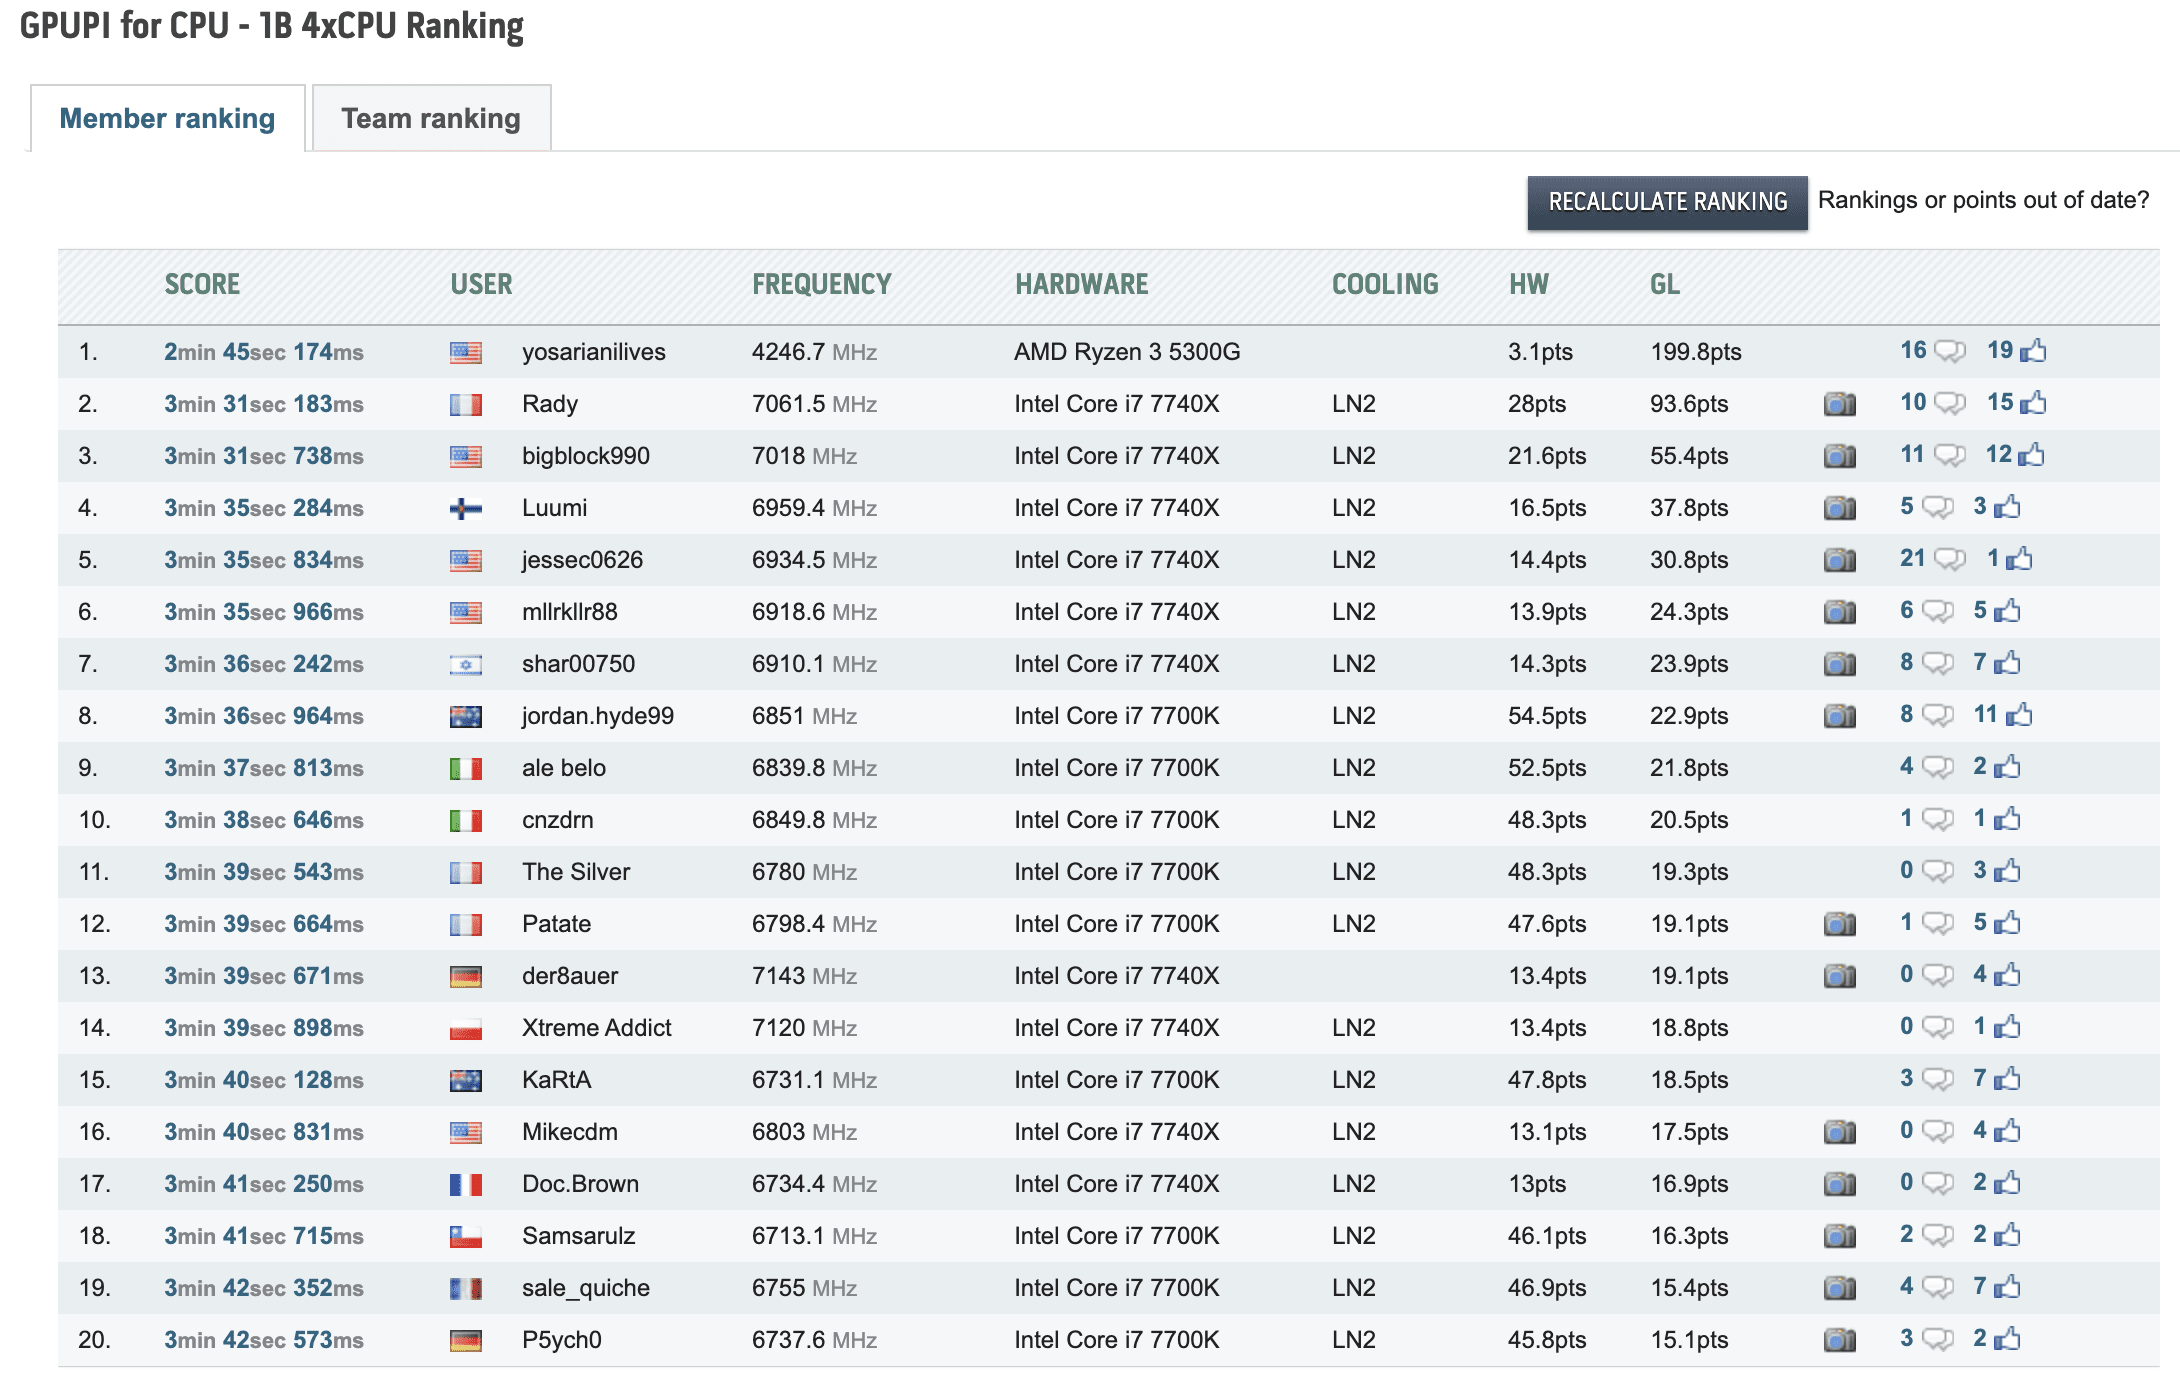Open Xtreme Addict's comment bubble
This screenshot has height=1382, width=2180.
1937,1027
